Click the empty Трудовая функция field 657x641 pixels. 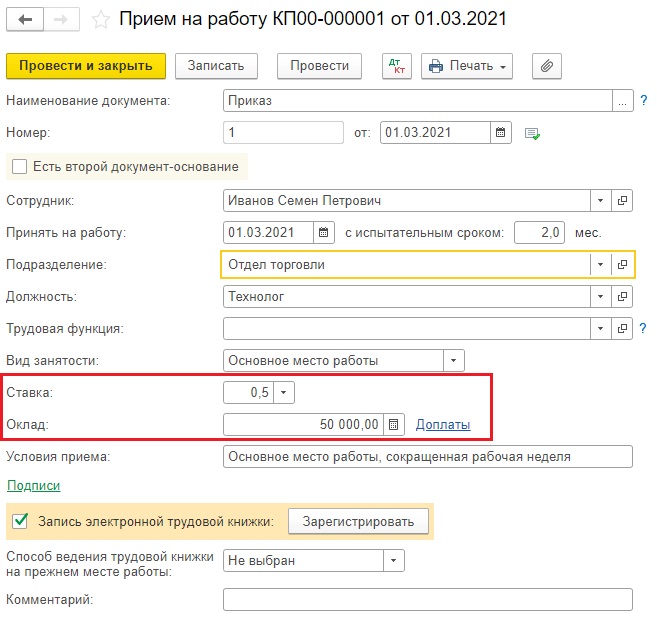(x=407, y=328)
